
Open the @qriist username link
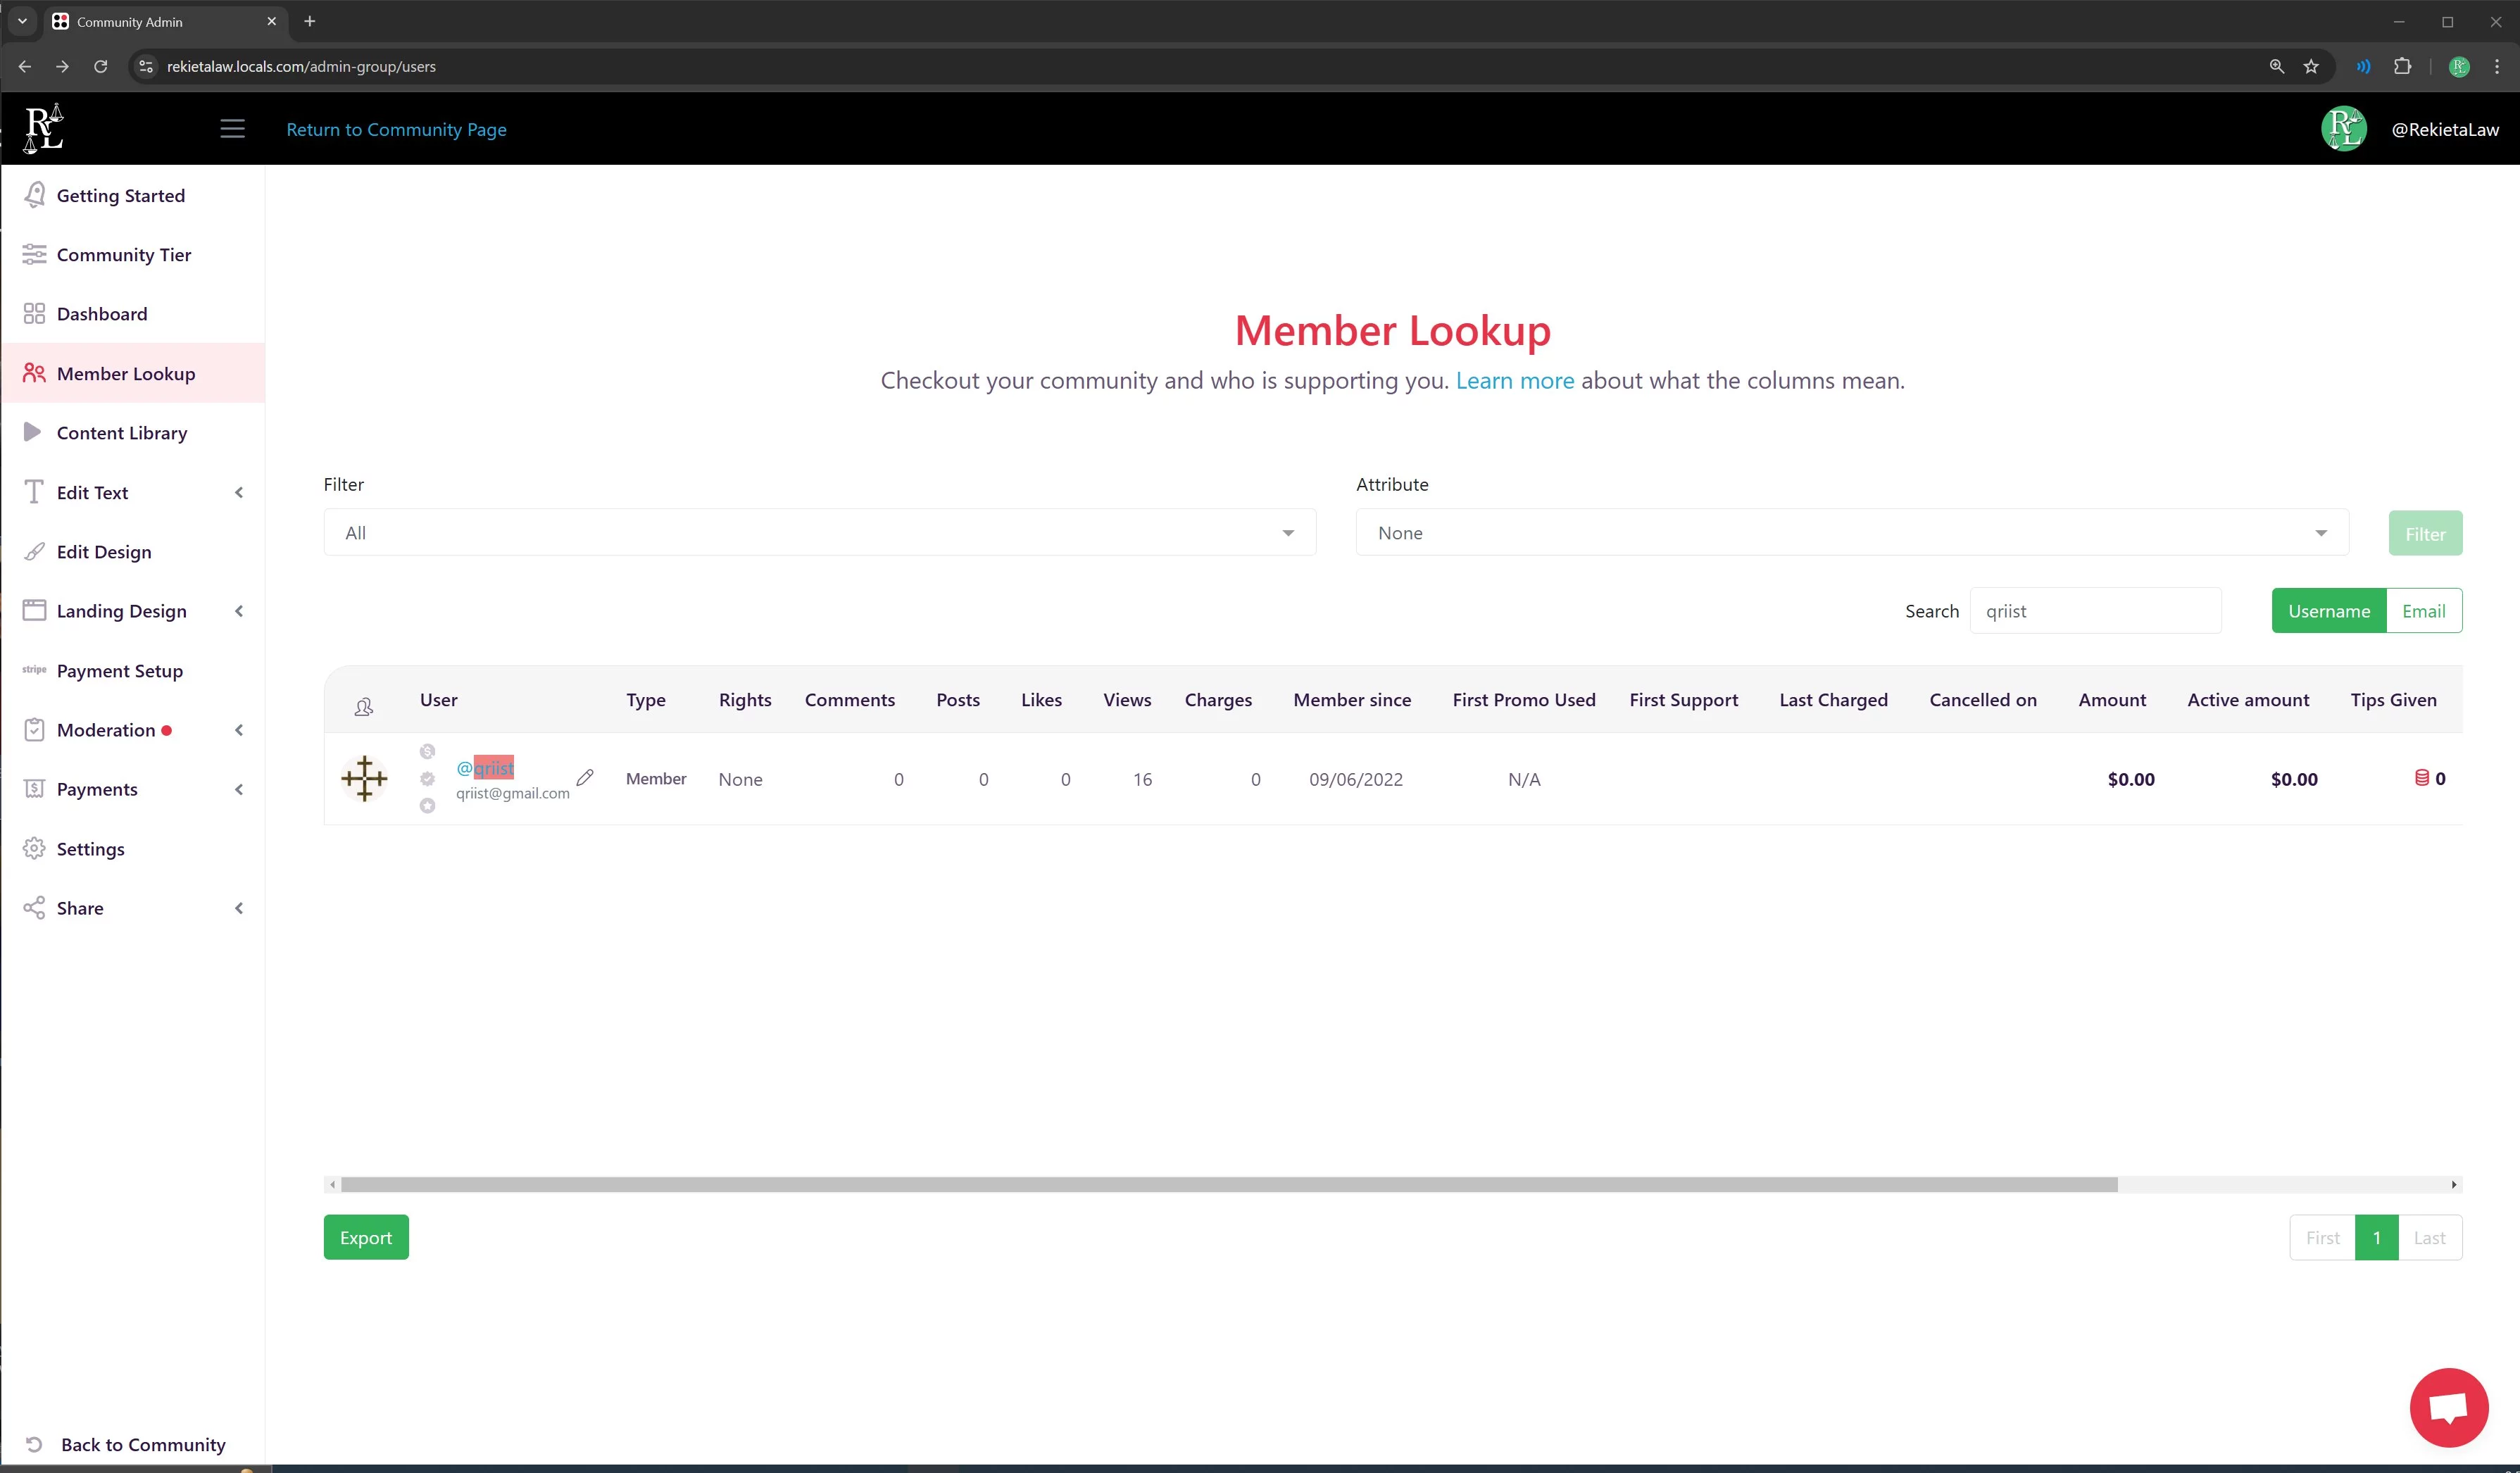pyautogui.click(x=485, y=767)
